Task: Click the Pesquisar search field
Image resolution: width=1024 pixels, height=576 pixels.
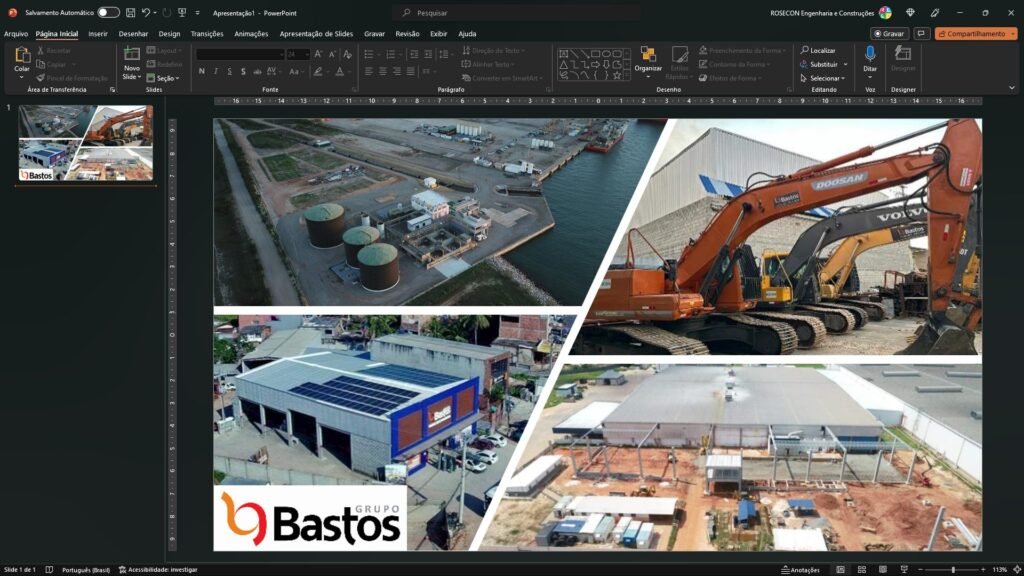Action: pyautogui.click(x=516, y=12)
